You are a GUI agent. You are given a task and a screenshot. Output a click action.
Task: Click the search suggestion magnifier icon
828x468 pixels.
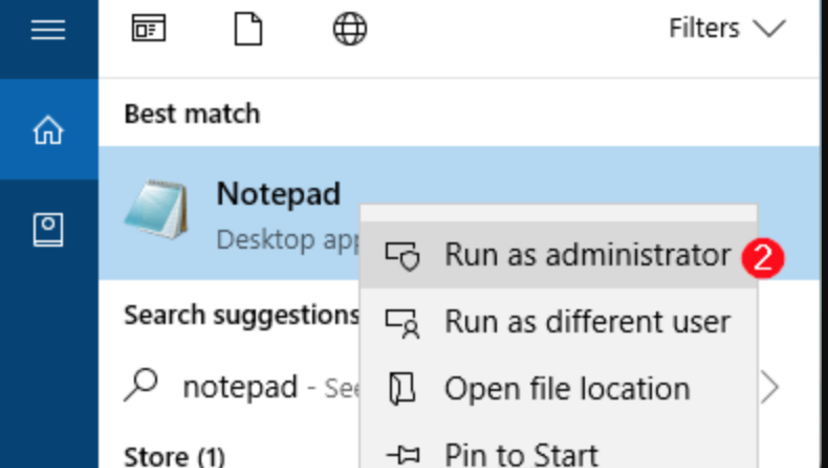141,385
